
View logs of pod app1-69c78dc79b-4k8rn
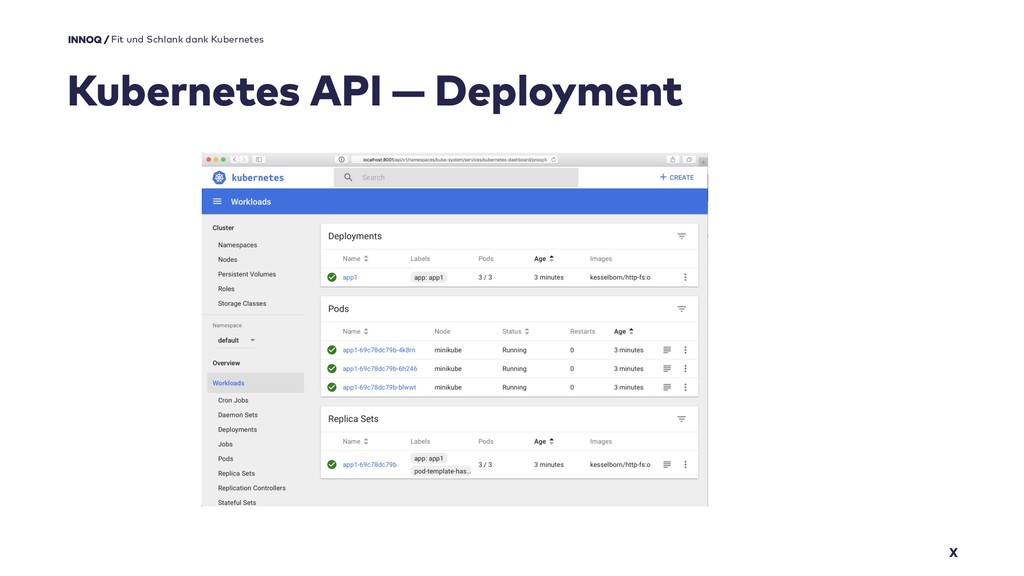(x=667, y=350)
